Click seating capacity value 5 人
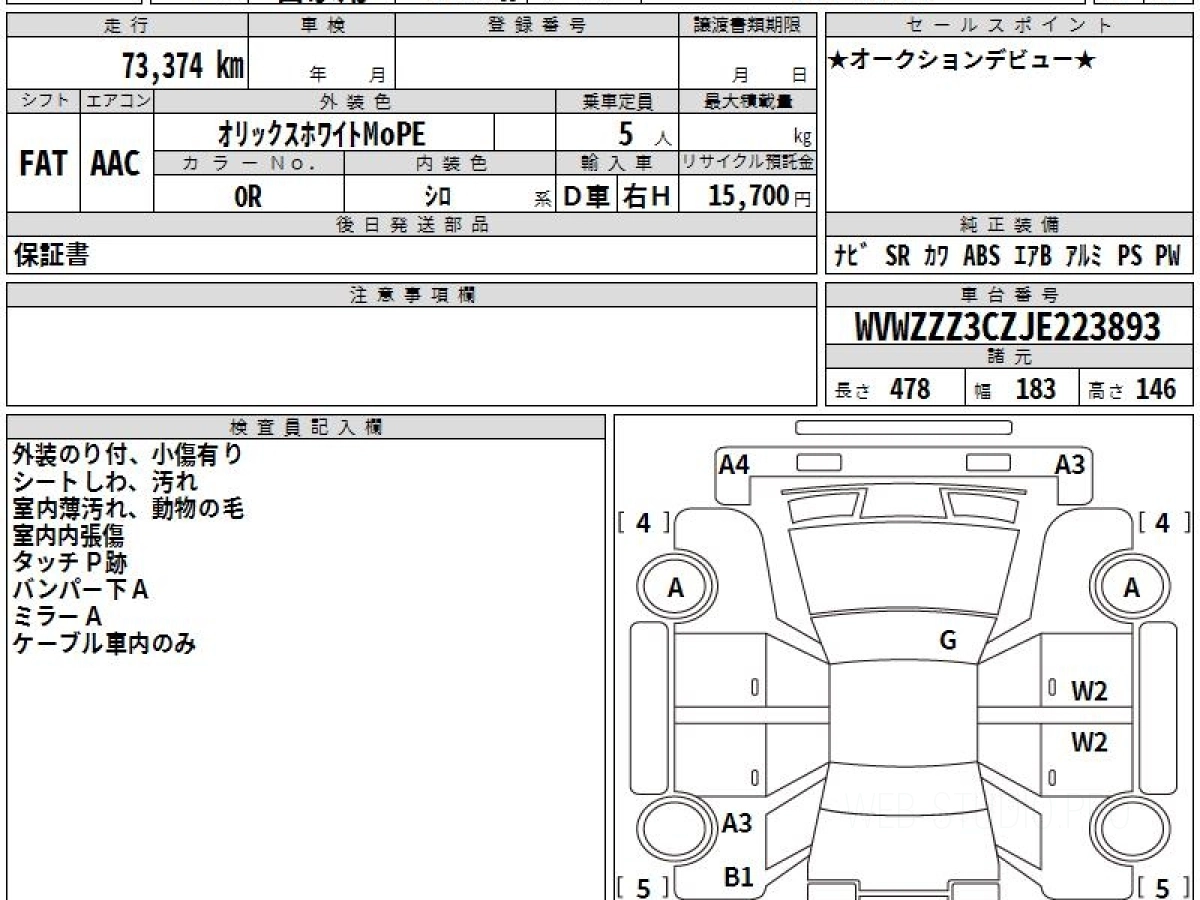1200x900 pixels. (645, 133)
